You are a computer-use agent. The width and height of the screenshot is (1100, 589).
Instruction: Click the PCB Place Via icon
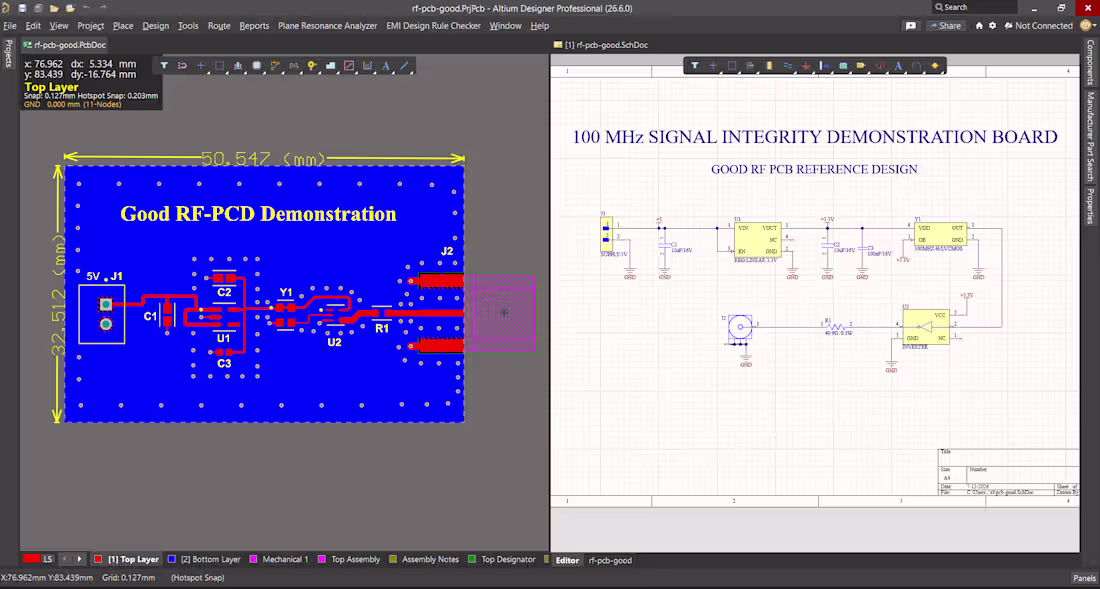coord(312,66)
